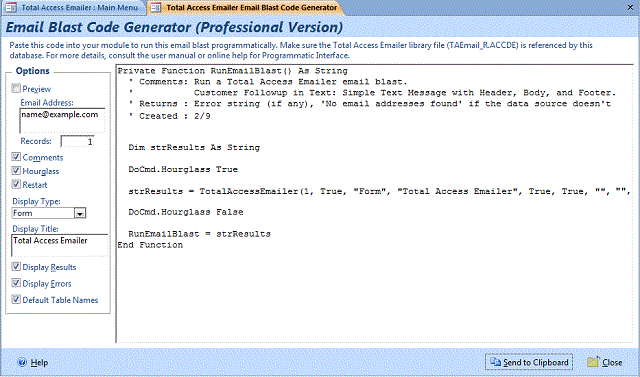640x377 pixels.
Task: Click the 'End Function' code line
Action: click(x=150, y=245)
